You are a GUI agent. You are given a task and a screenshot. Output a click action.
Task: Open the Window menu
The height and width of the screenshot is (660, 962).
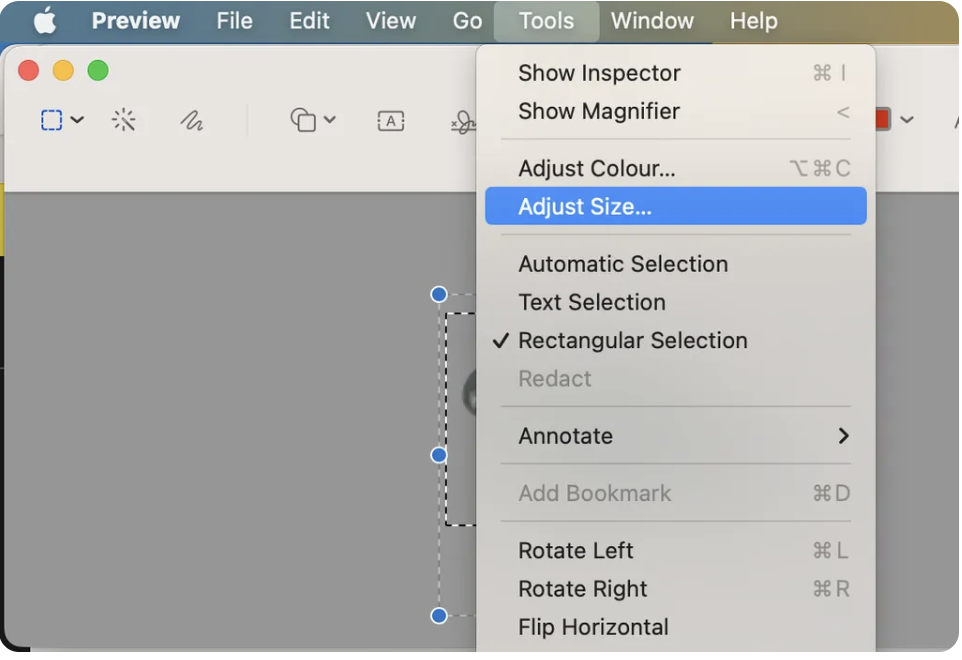[x=652, y=20]
